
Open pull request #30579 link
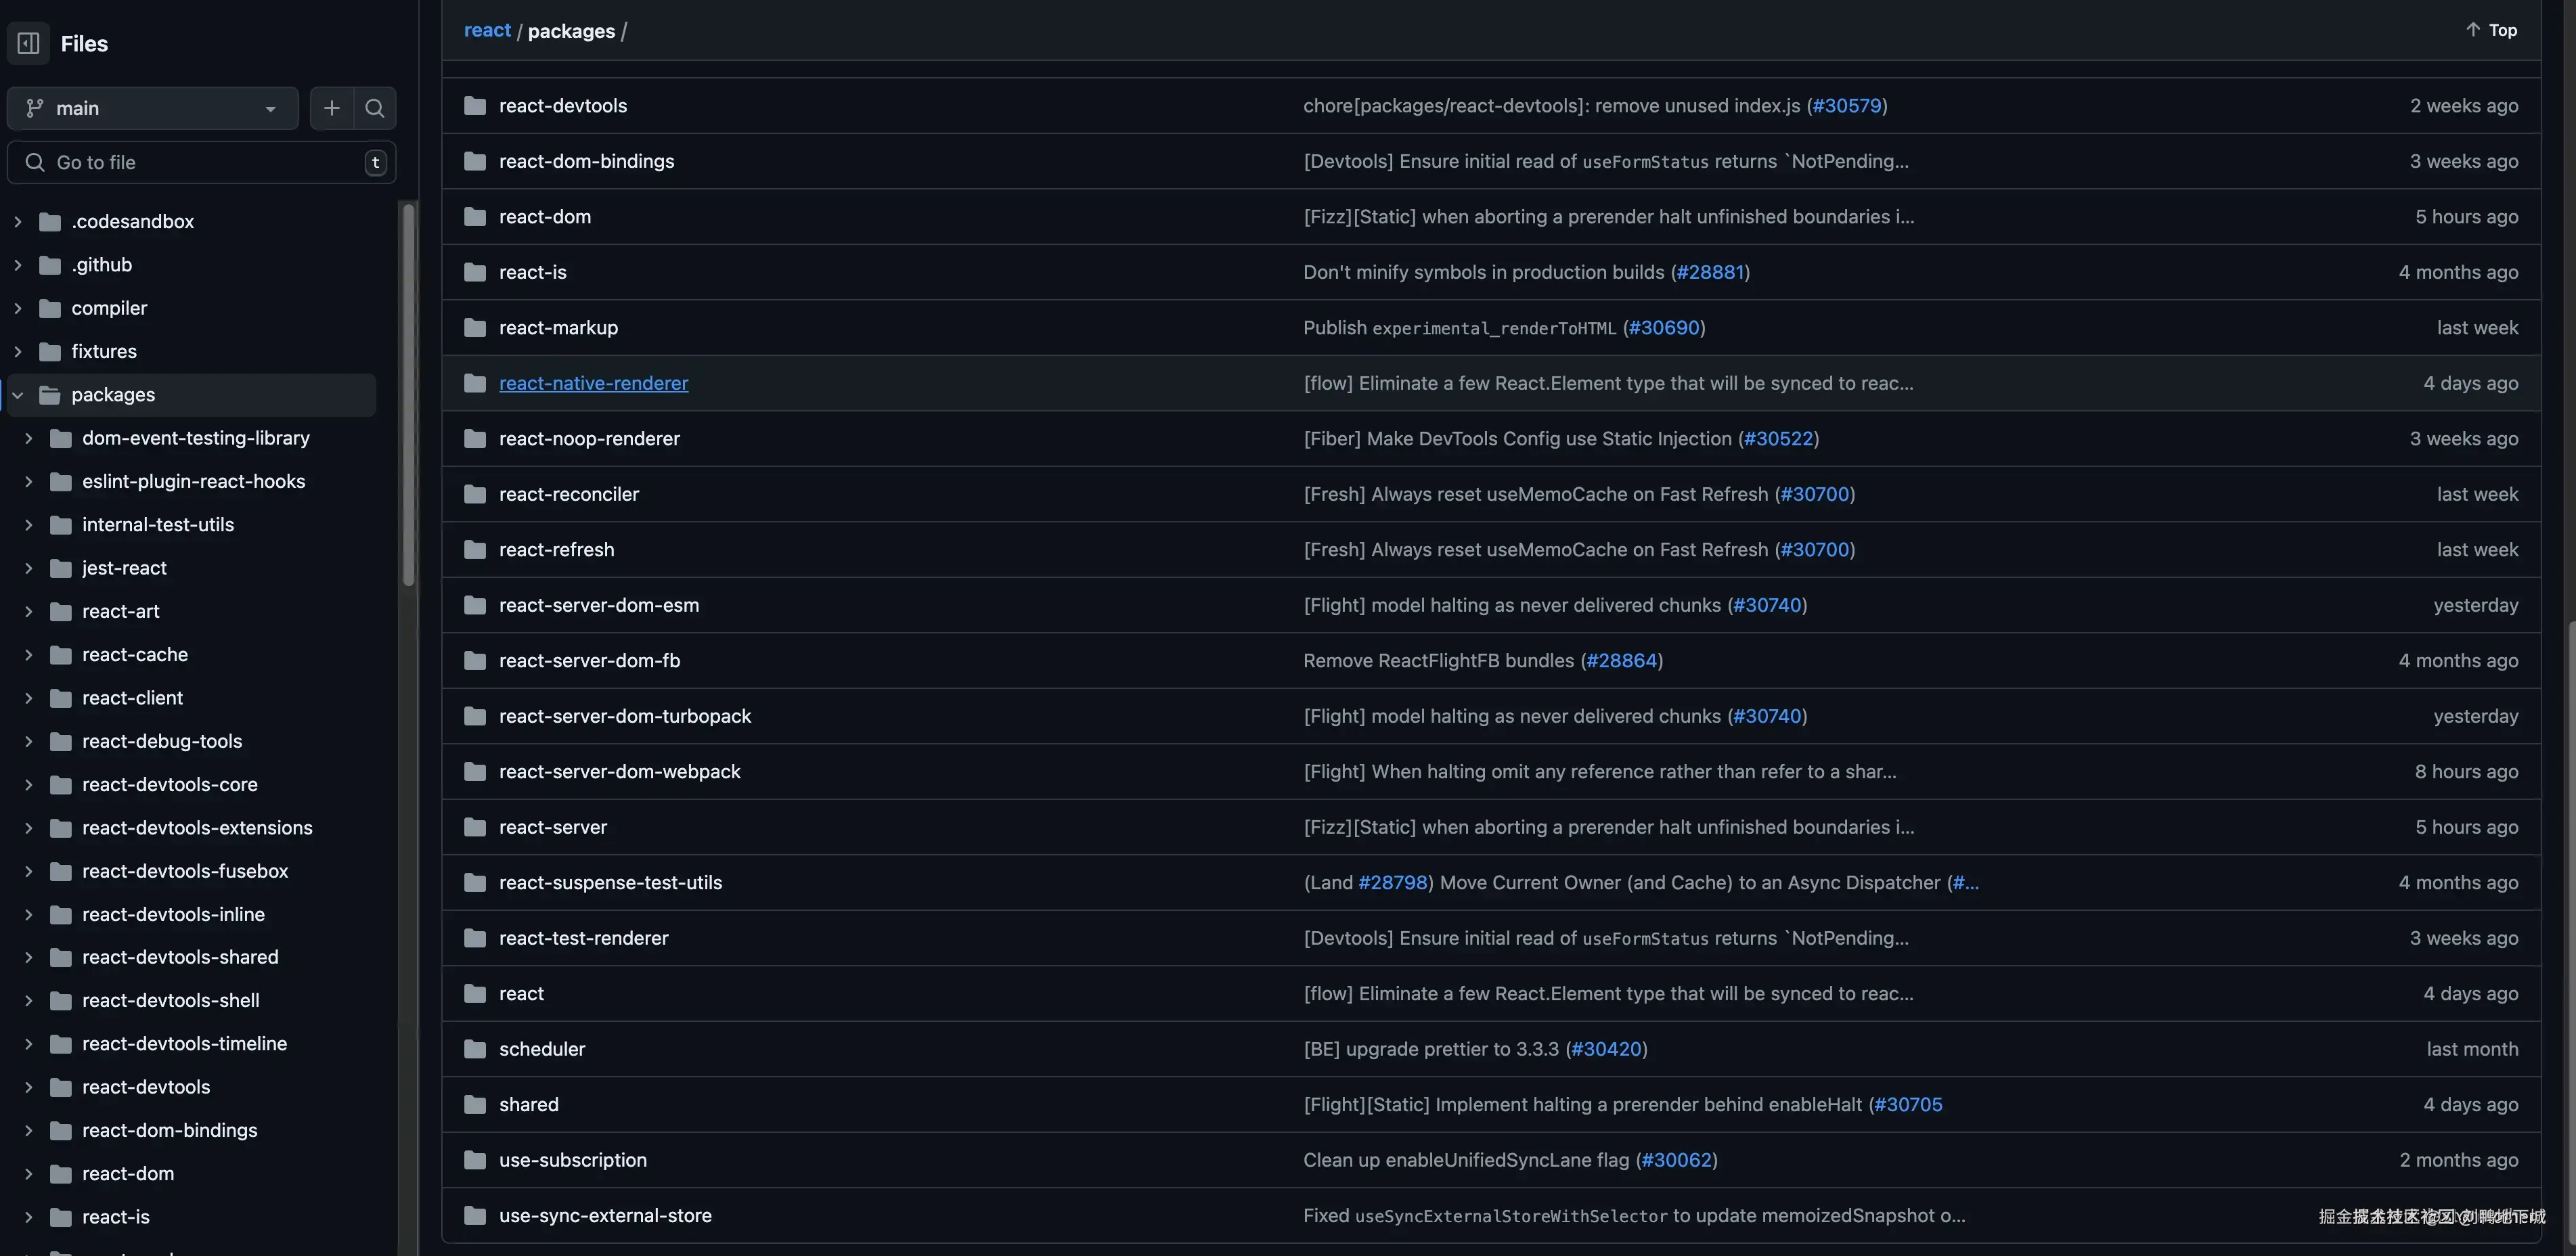pos(1846,106)
